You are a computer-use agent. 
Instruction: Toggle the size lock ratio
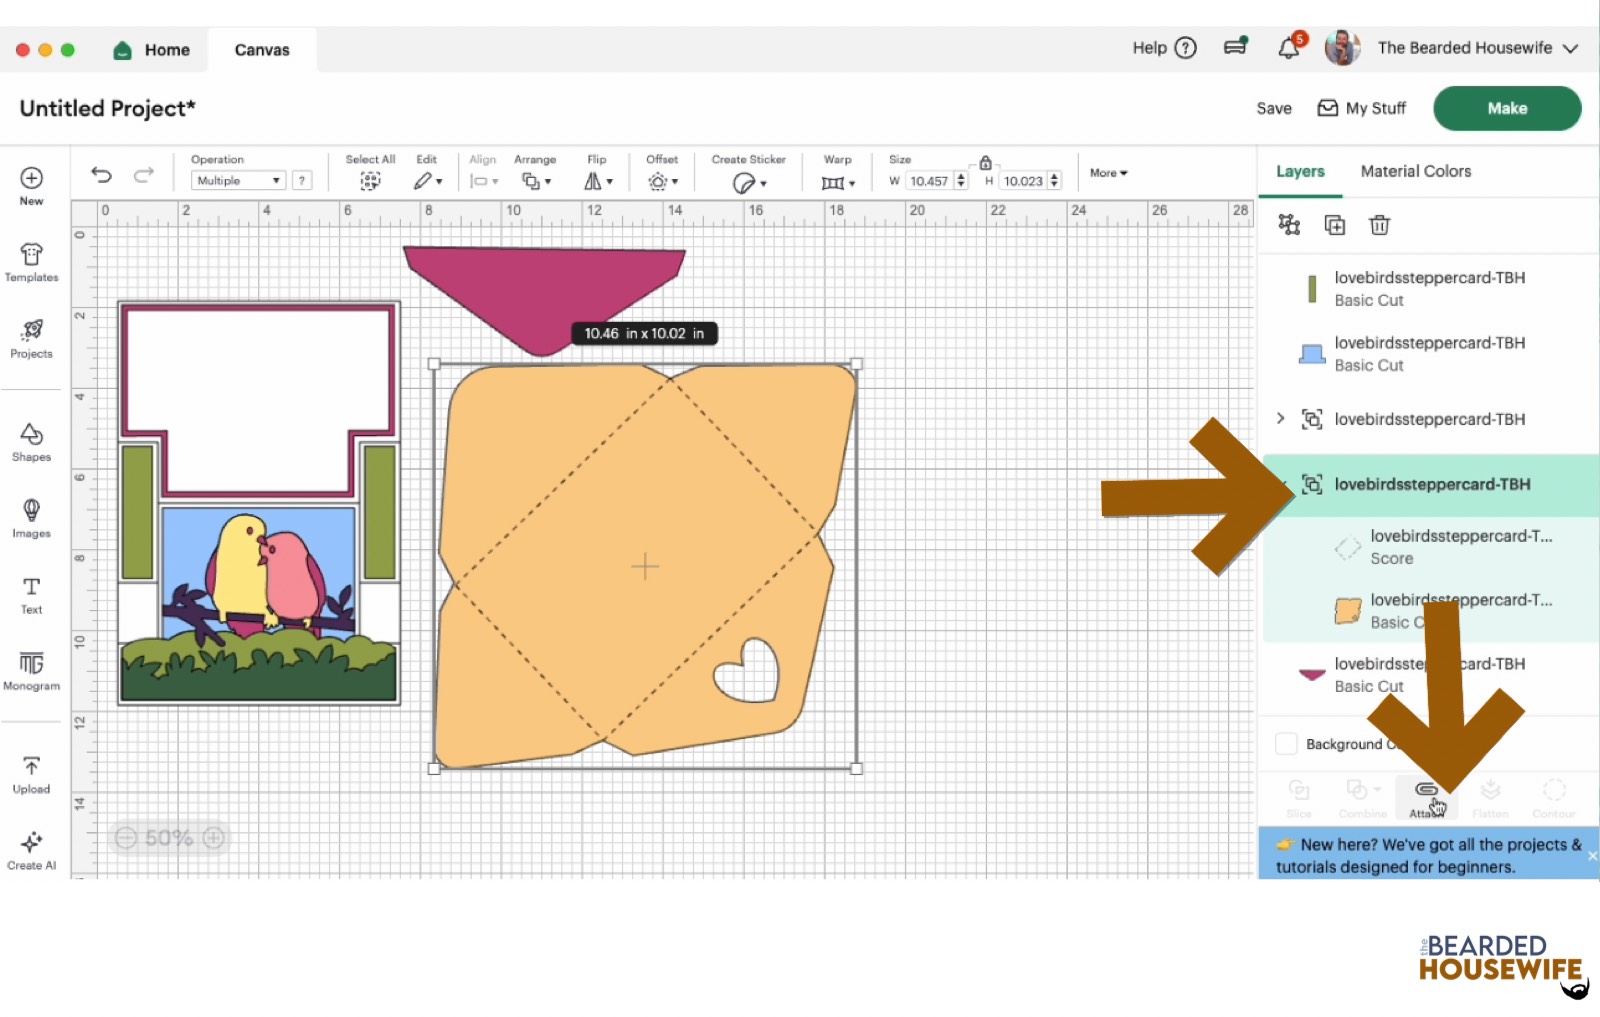[x=984, y=161]
